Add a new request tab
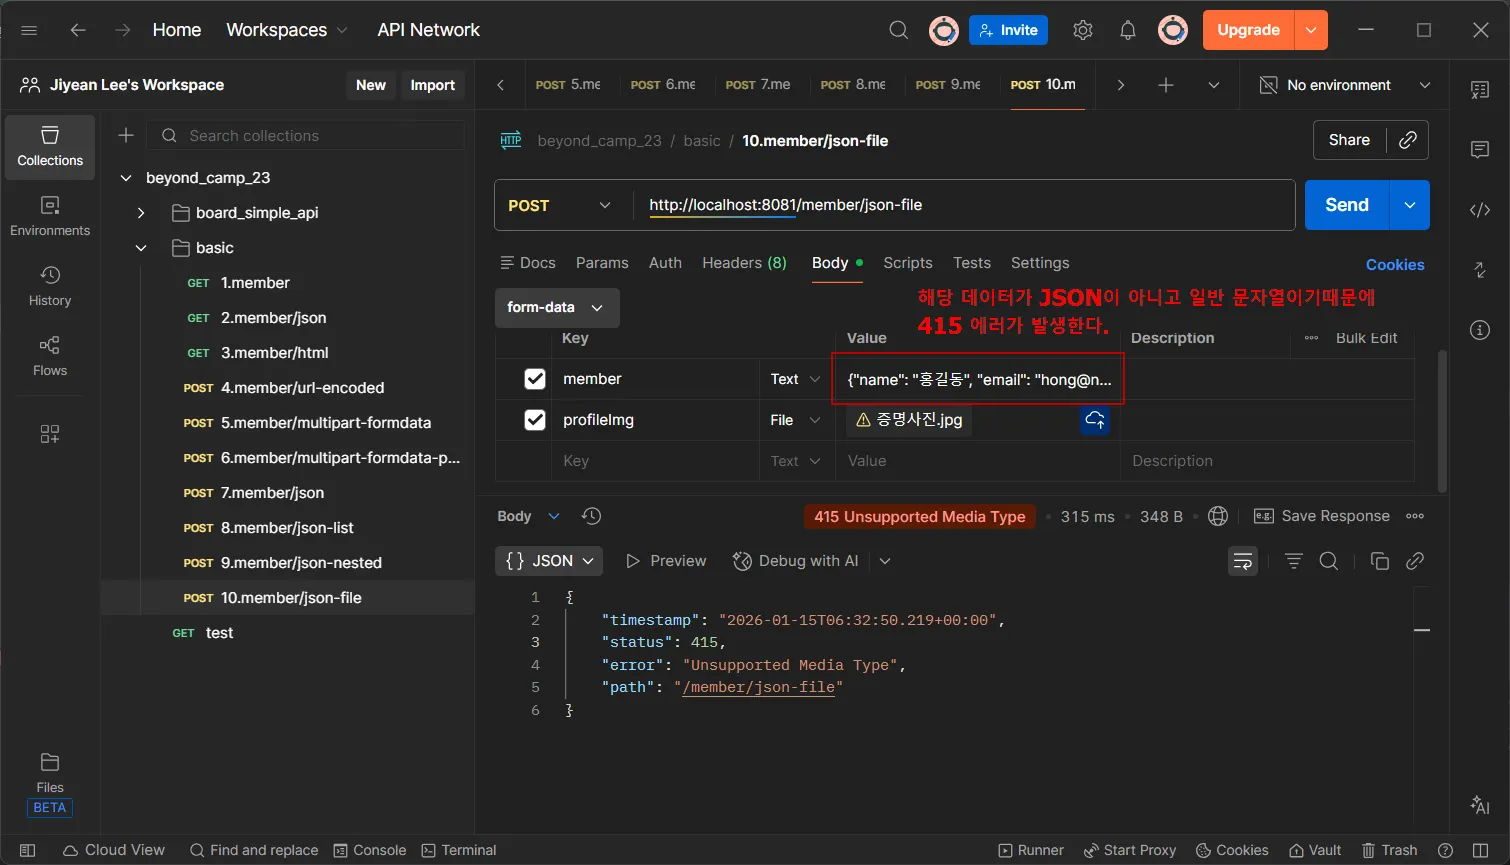The height and width of the screenshot is (865, 1510). tap(1166, 85)
